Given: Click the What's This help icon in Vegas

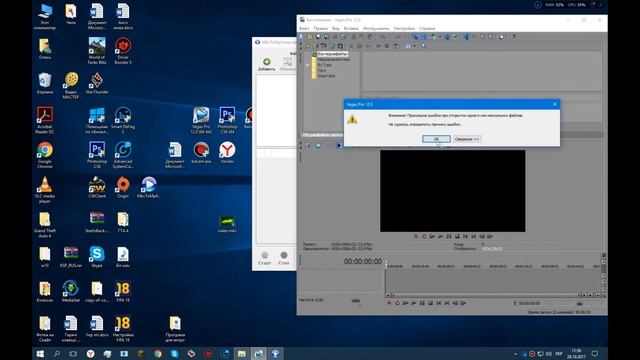Looking at the screenshot, I should 513,37.
